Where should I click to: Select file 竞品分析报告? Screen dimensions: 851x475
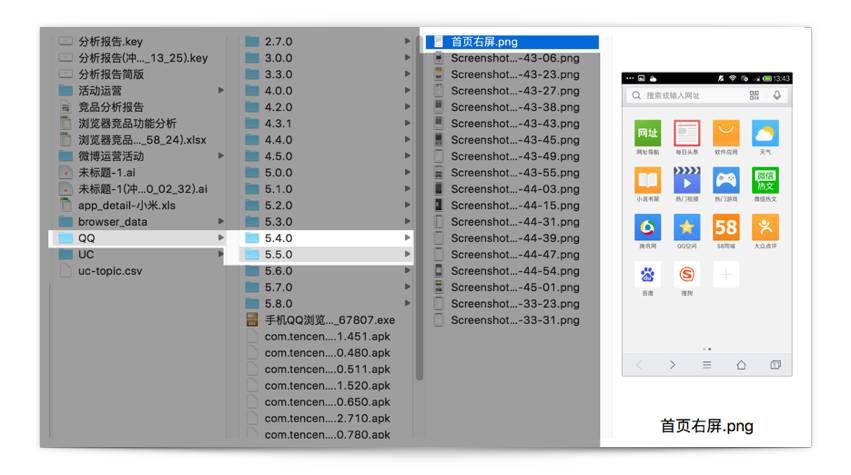(x=111, y=107)
